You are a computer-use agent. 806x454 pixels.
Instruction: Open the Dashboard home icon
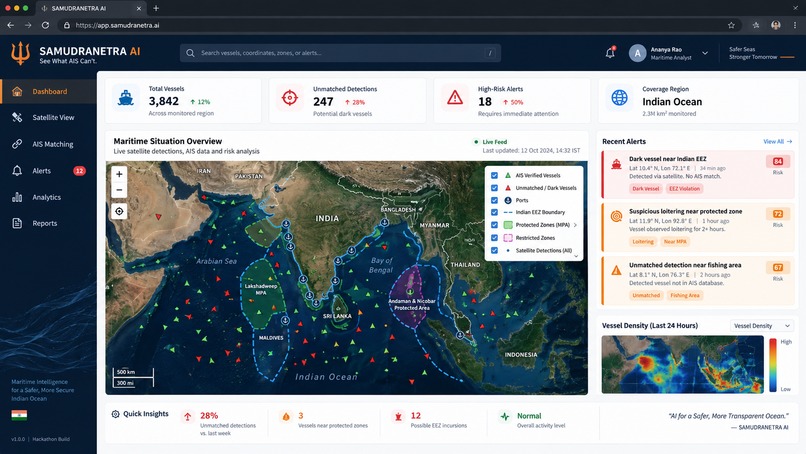point(17,92)
